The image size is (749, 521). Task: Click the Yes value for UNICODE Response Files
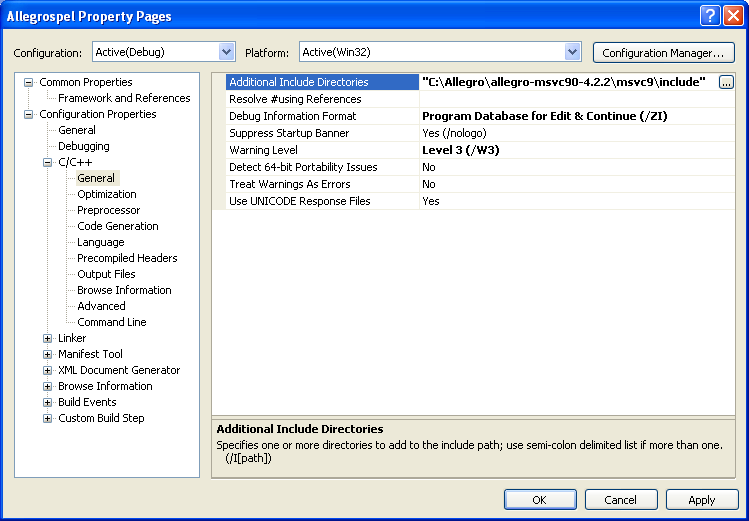pyautogui.click(x=577, y=201)
